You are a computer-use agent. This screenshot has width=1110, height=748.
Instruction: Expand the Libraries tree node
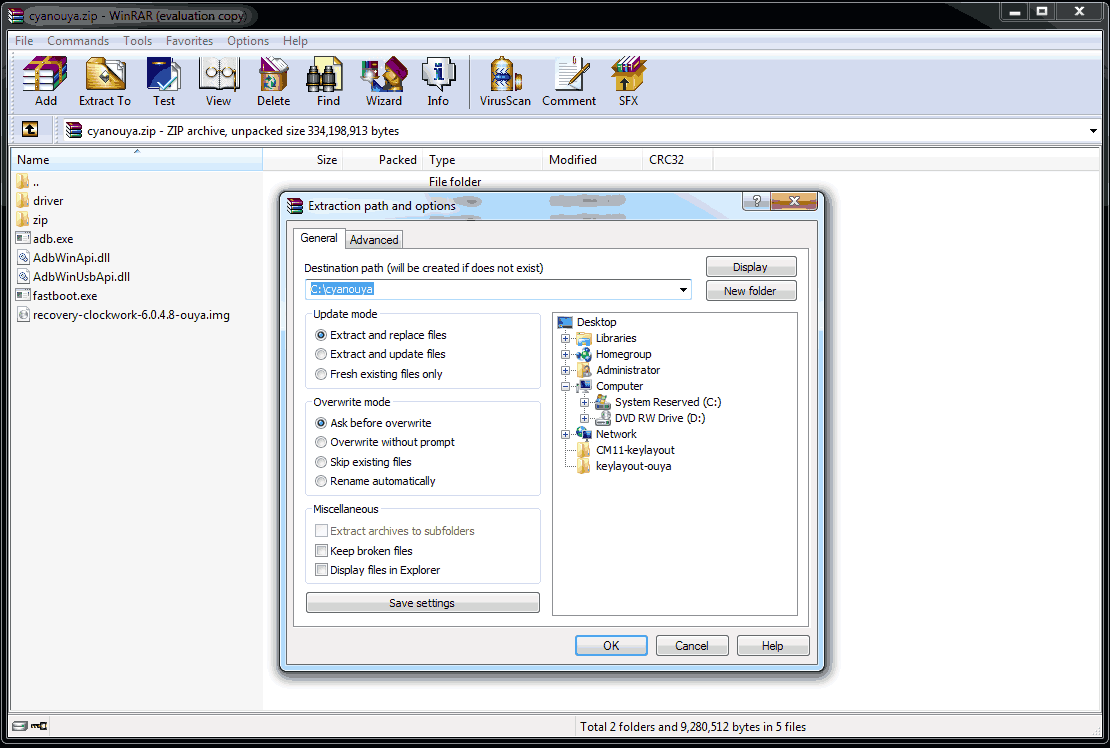[565, 338]
